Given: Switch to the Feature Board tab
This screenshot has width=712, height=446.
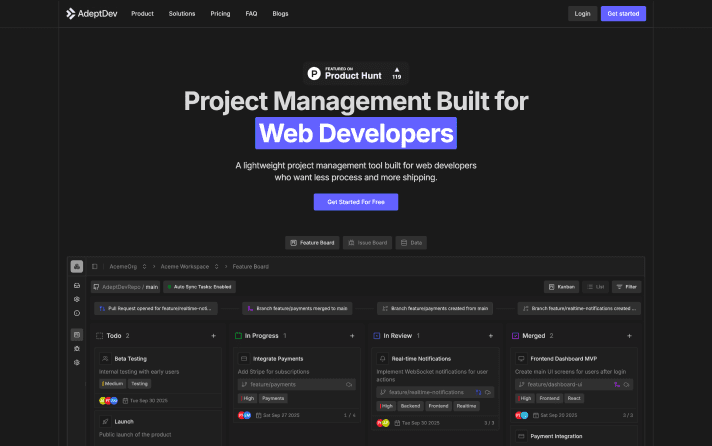Looking at the screenshot, I should 312,243.
